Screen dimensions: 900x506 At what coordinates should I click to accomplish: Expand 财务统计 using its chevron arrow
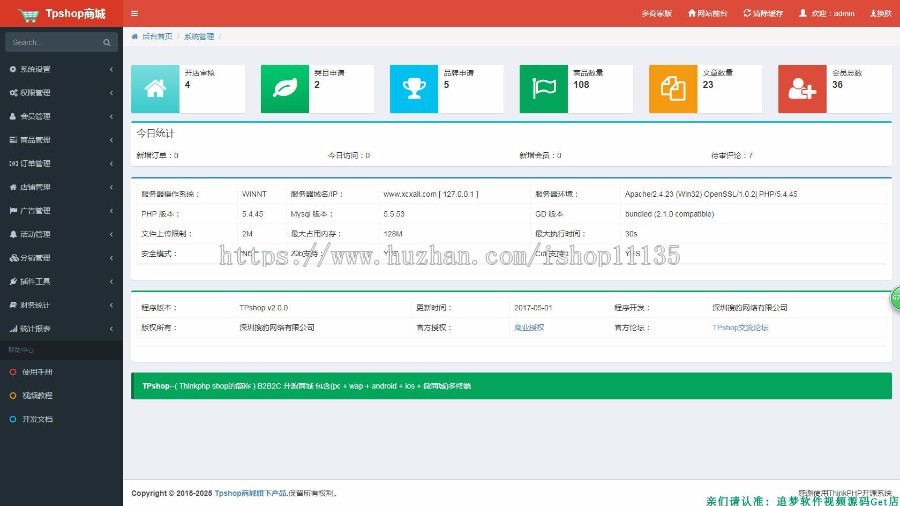pyautogui.click(x=111, y=305)
